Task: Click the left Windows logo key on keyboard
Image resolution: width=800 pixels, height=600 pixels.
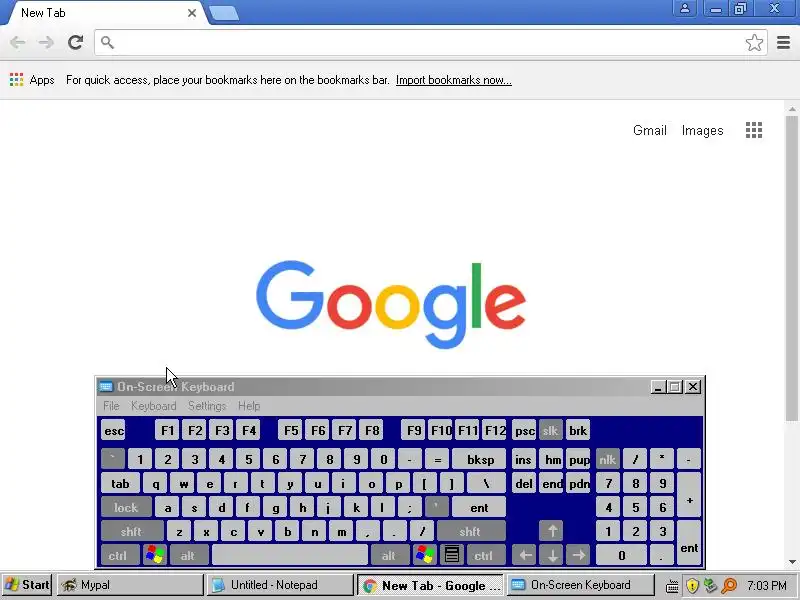Action: tap(155, 555)
